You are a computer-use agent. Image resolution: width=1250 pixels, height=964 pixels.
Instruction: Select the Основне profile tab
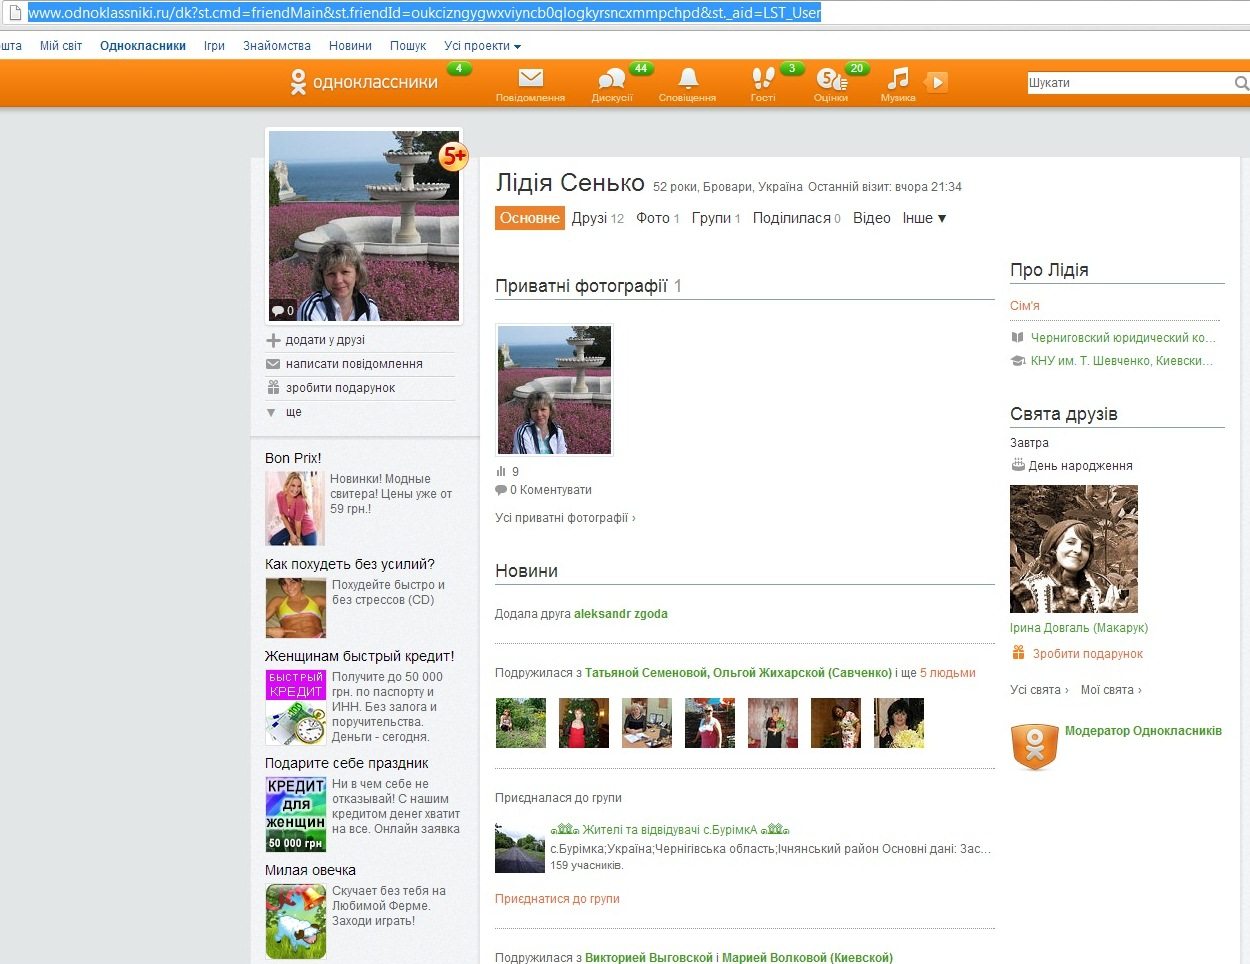click(530, 218)
